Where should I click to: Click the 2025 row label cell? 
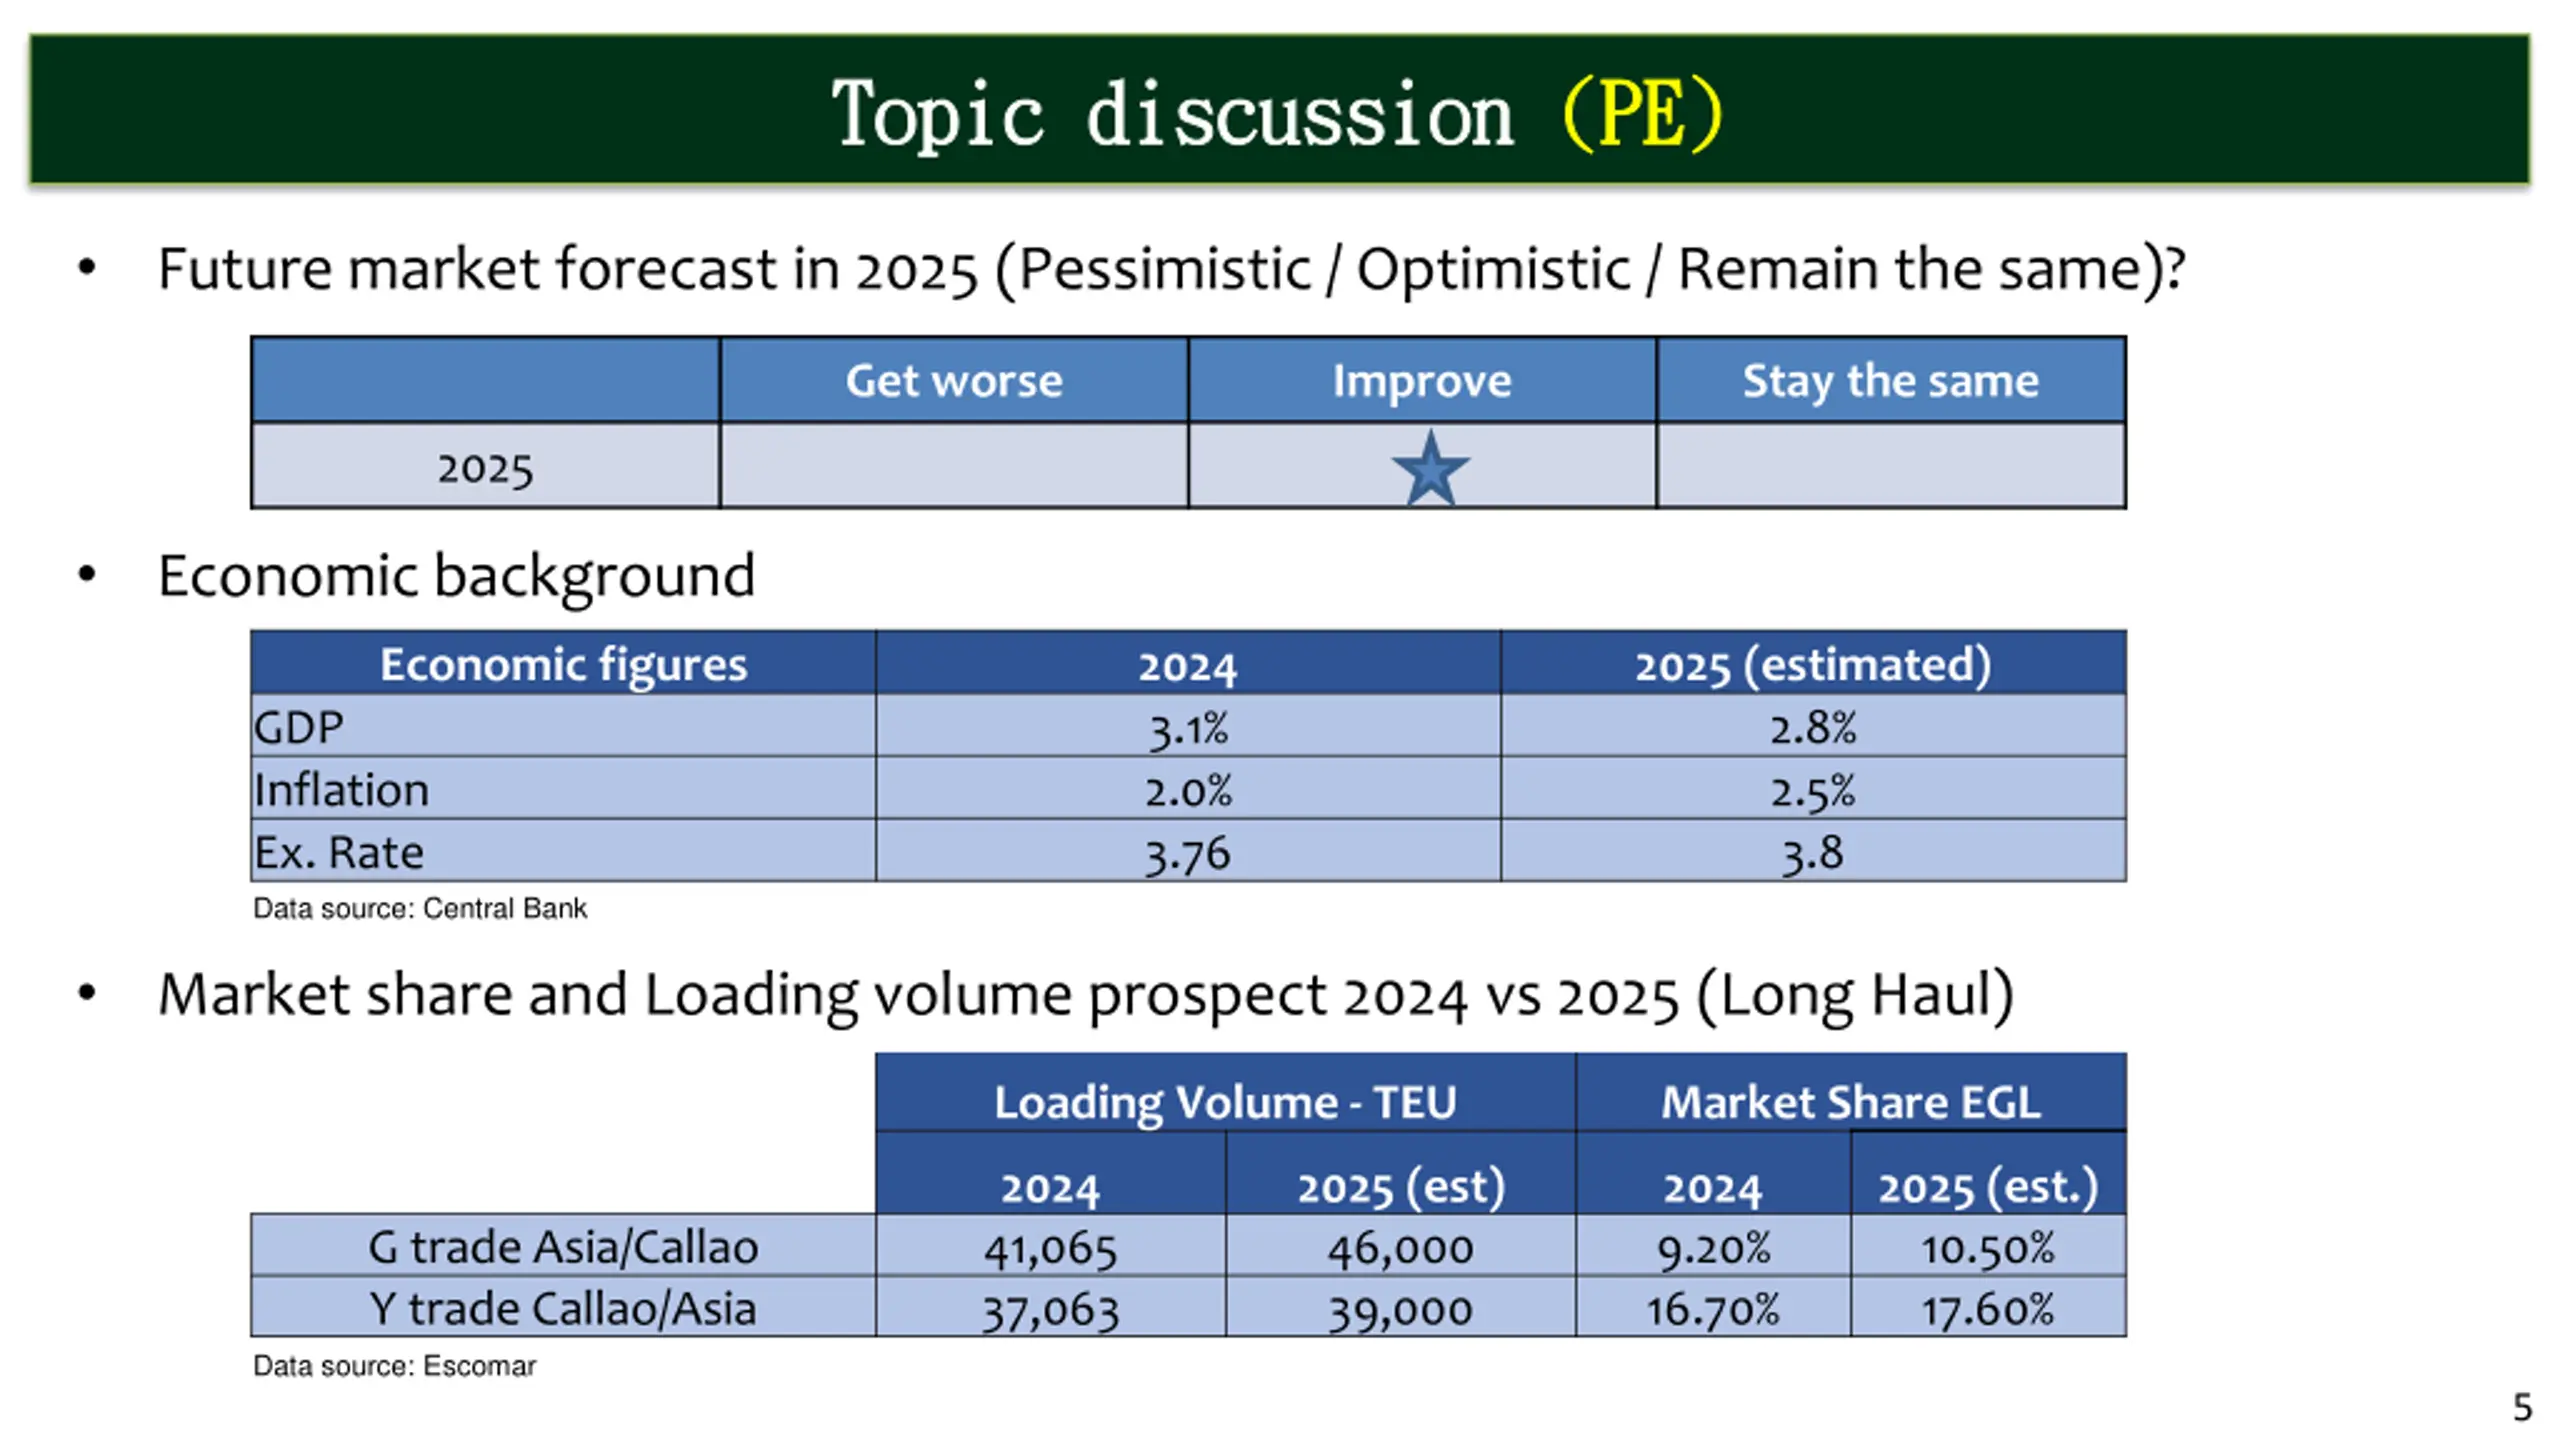485,467
